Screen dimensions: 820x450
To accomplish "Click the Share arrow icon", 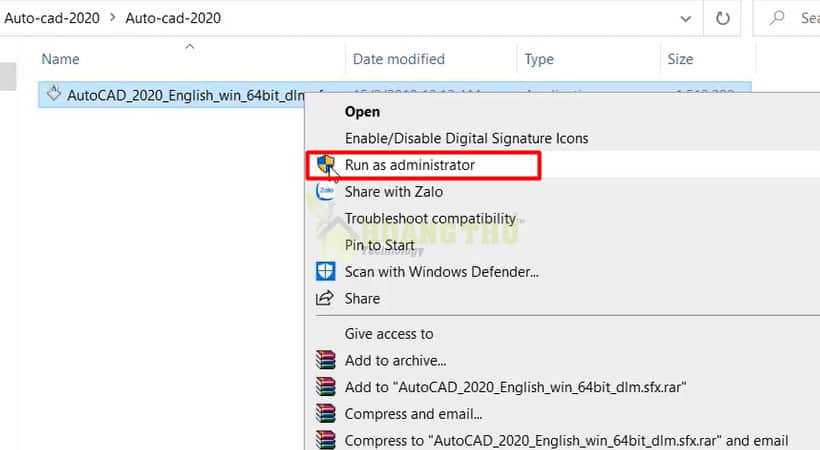I will pos(325,298).
